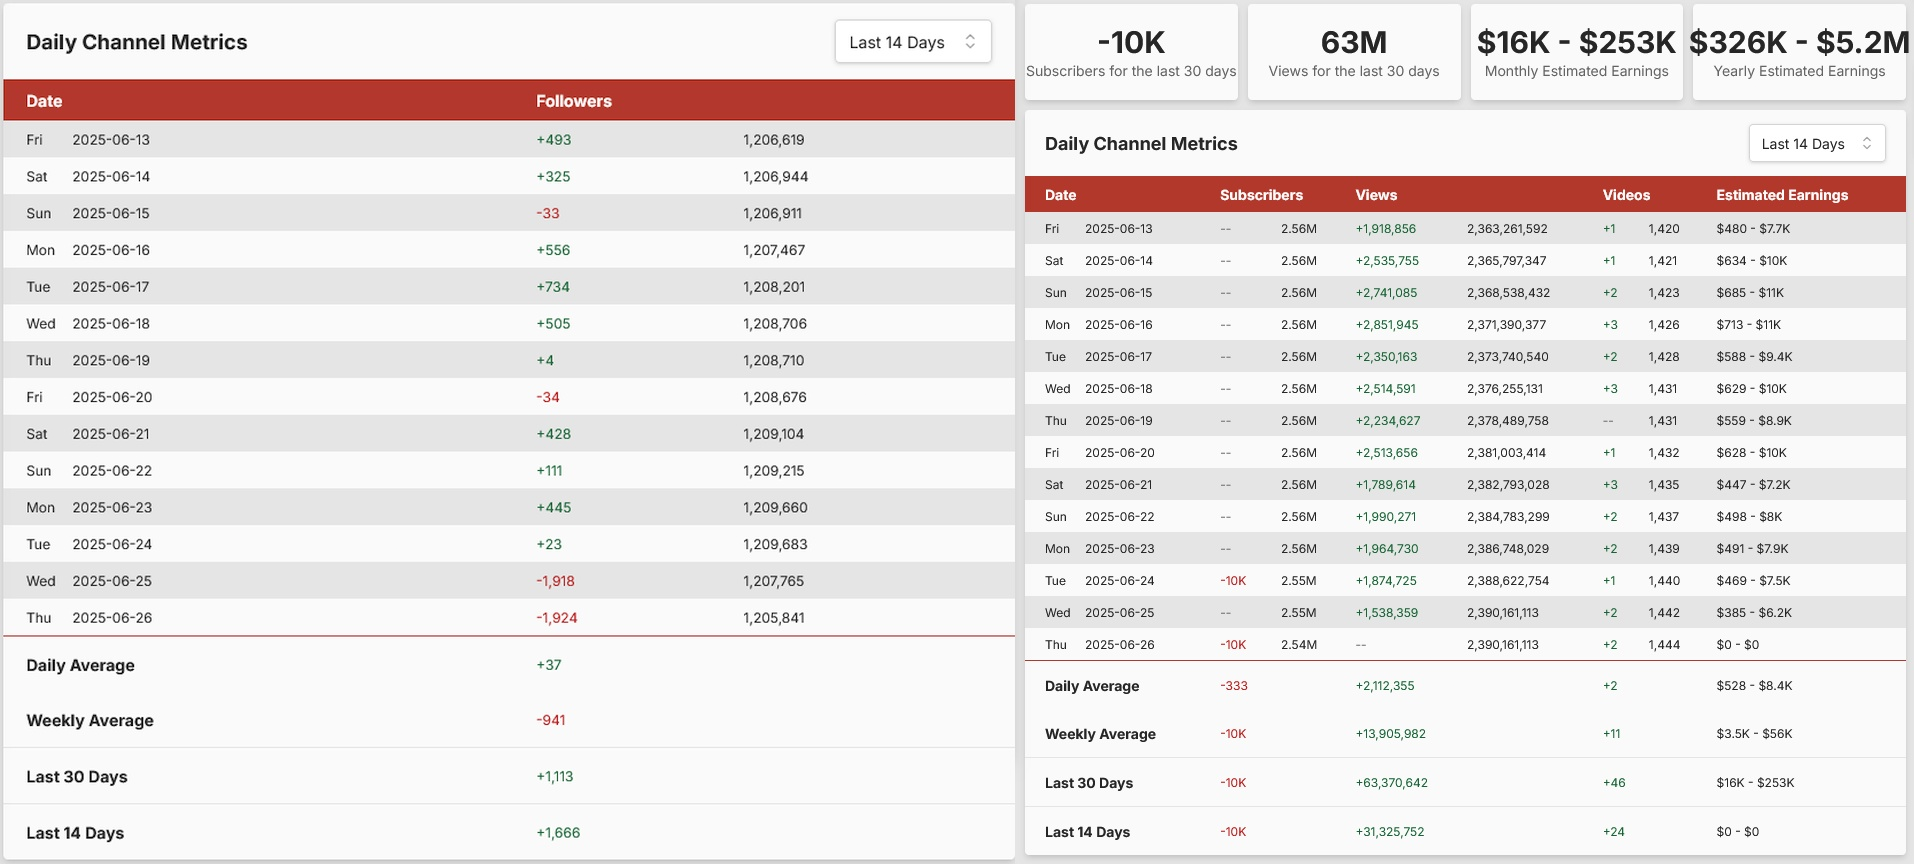Viewport: 1914px width, 864px height.
Task: Click the Estimated Earnings column header
Action: coord(1782,195)
